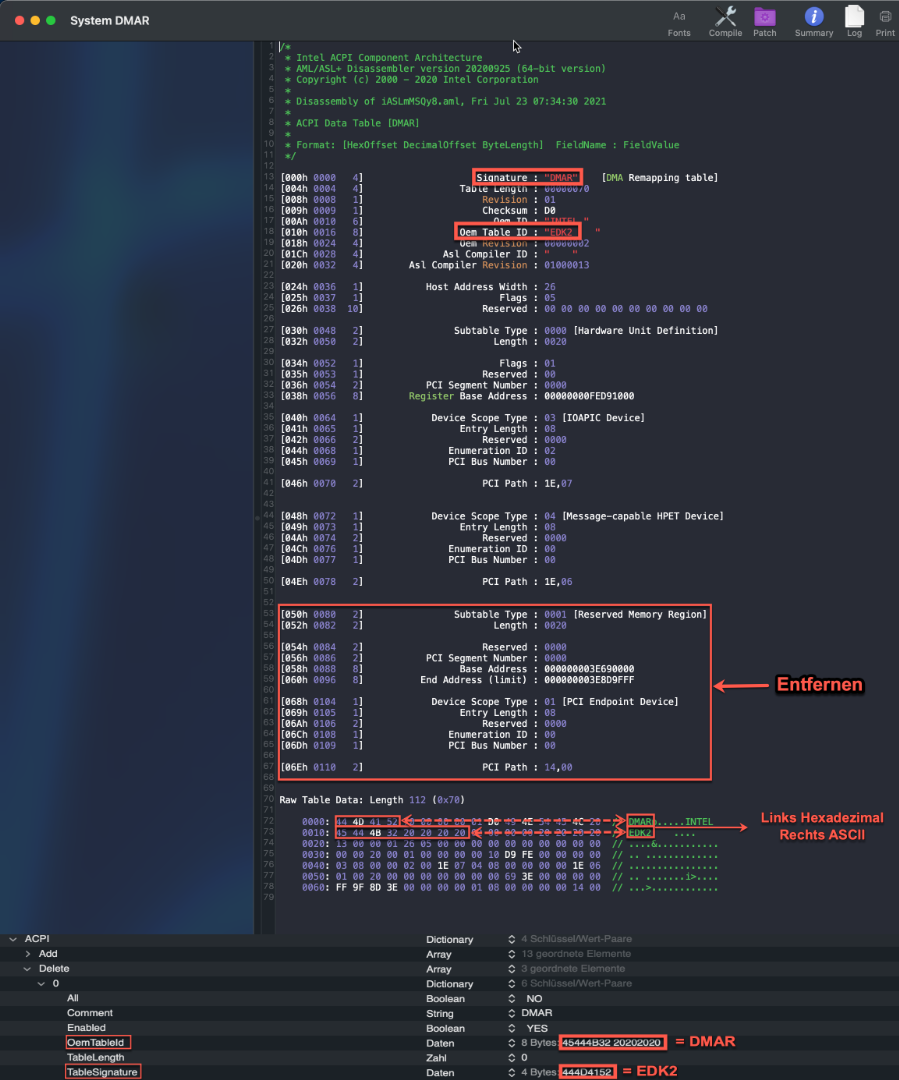Click the Checksum D0 line

click(417, 211)
